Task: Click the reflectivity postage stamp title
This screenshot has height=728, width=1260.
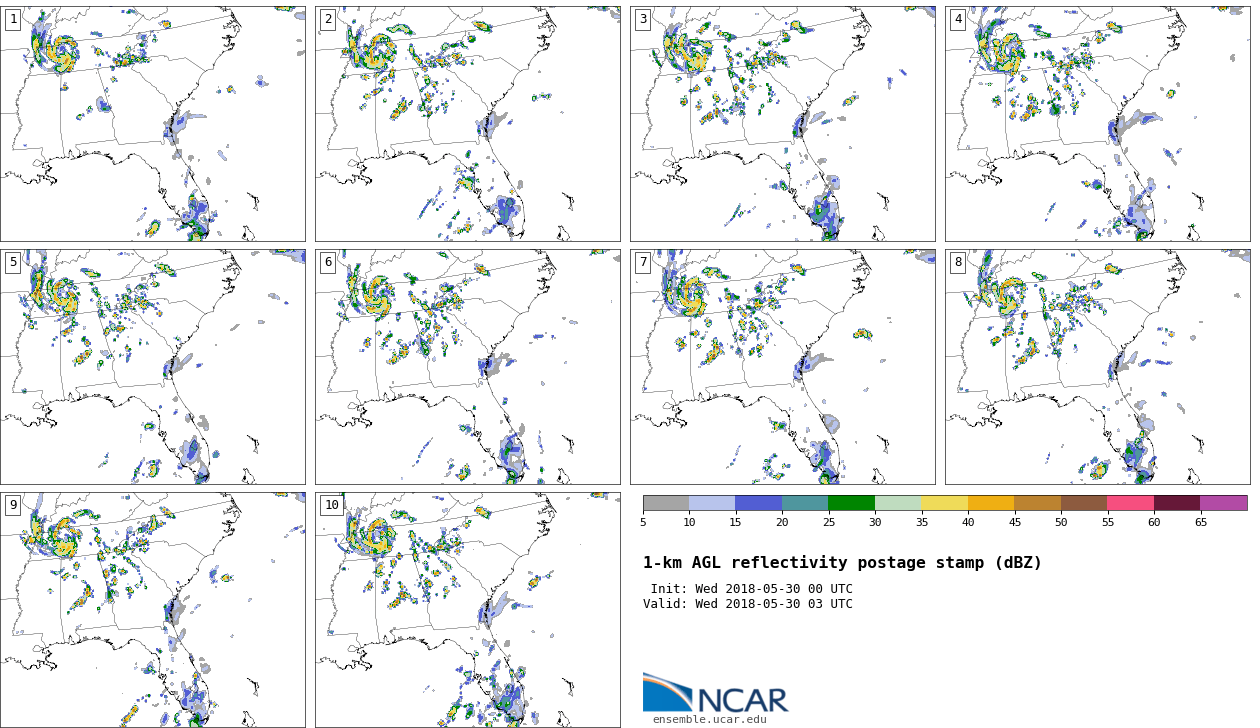Action: (x=842, y=563)
